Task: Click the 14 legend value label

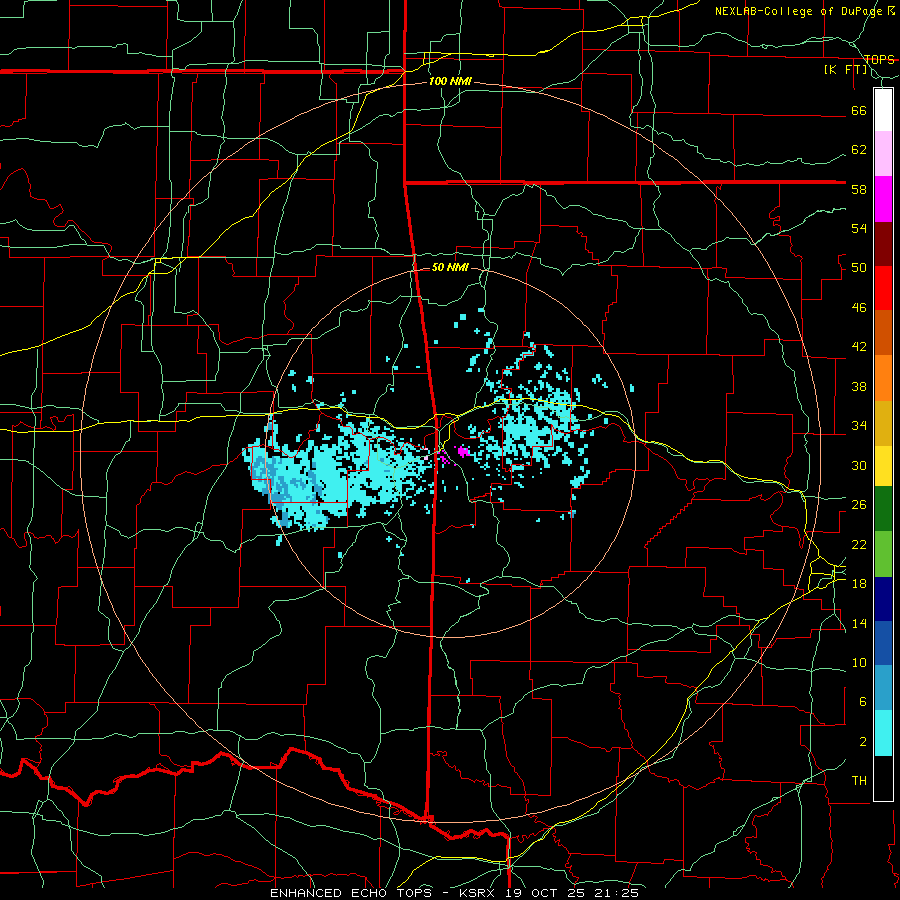Action: pyautogui.click(x=859, y=623)
